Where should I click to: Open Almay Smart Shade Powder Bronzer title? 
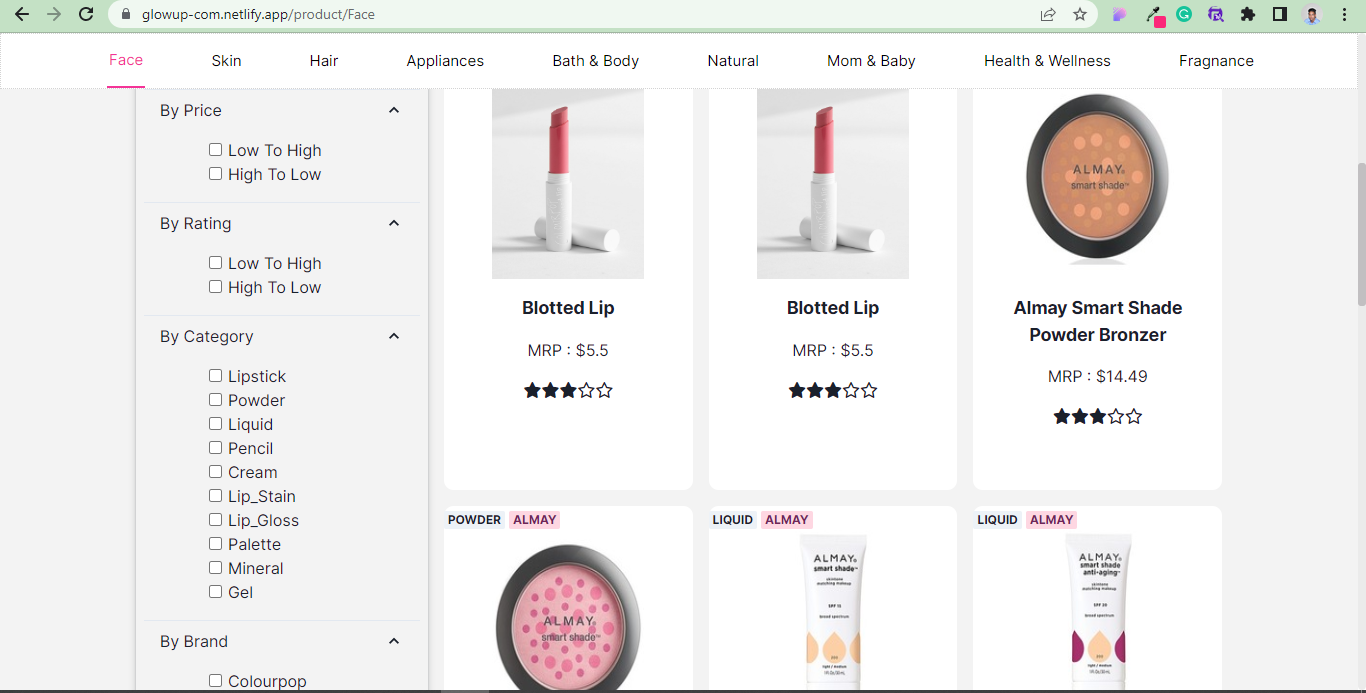tap(1098, 321)
